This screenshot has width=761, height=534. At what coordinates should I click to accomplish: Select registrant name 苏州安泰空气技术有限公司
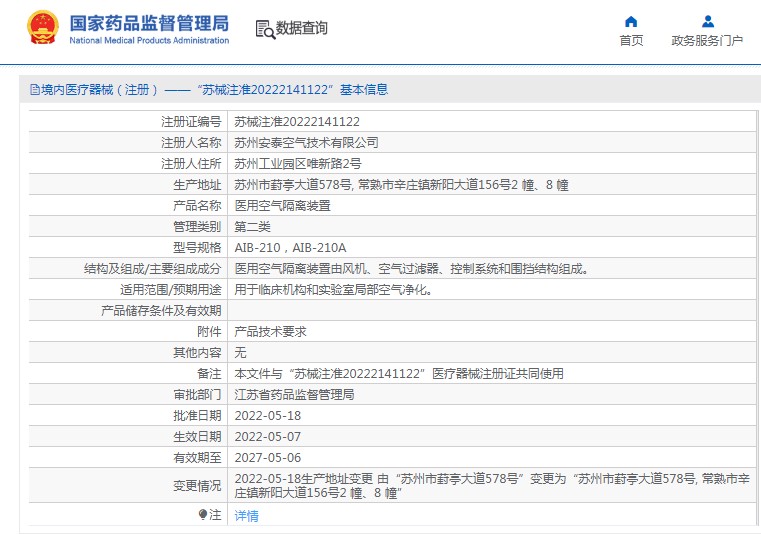point(306,142)
